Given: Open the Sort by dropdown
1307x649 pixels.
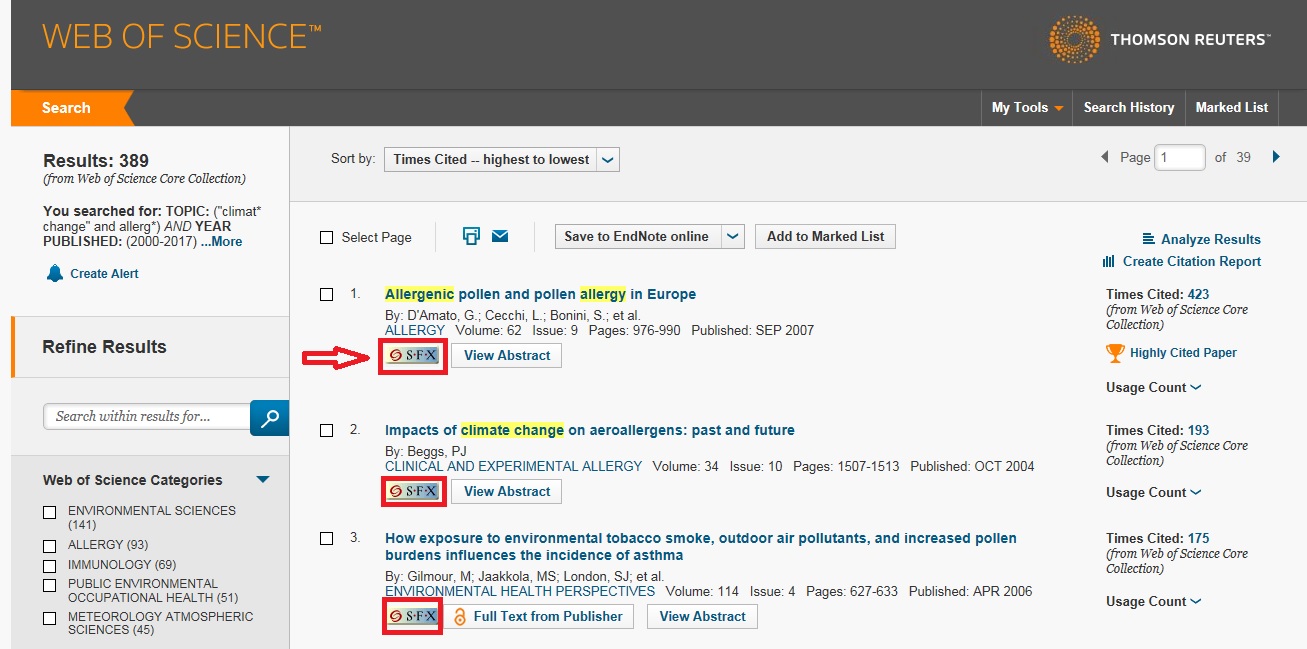Looking at the screenshot, I should point(502,159).
